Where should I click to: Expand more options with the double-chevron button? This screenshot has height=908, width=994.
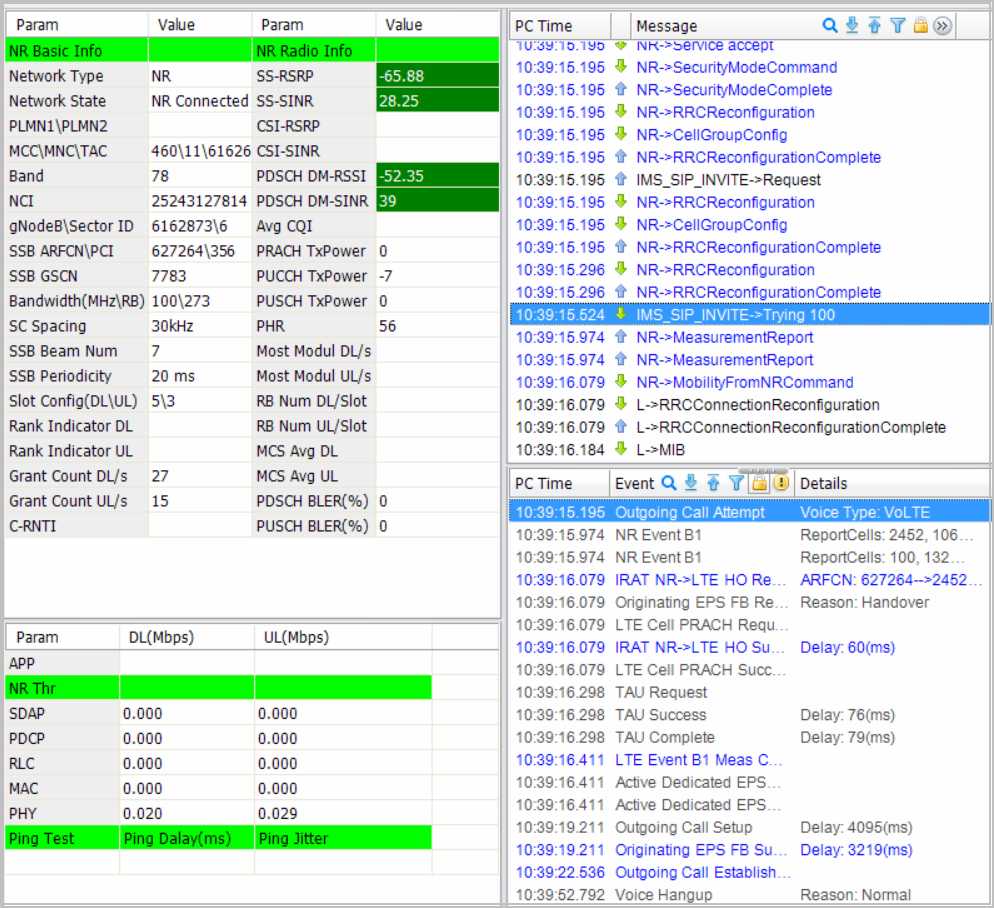tap(942, 26)
